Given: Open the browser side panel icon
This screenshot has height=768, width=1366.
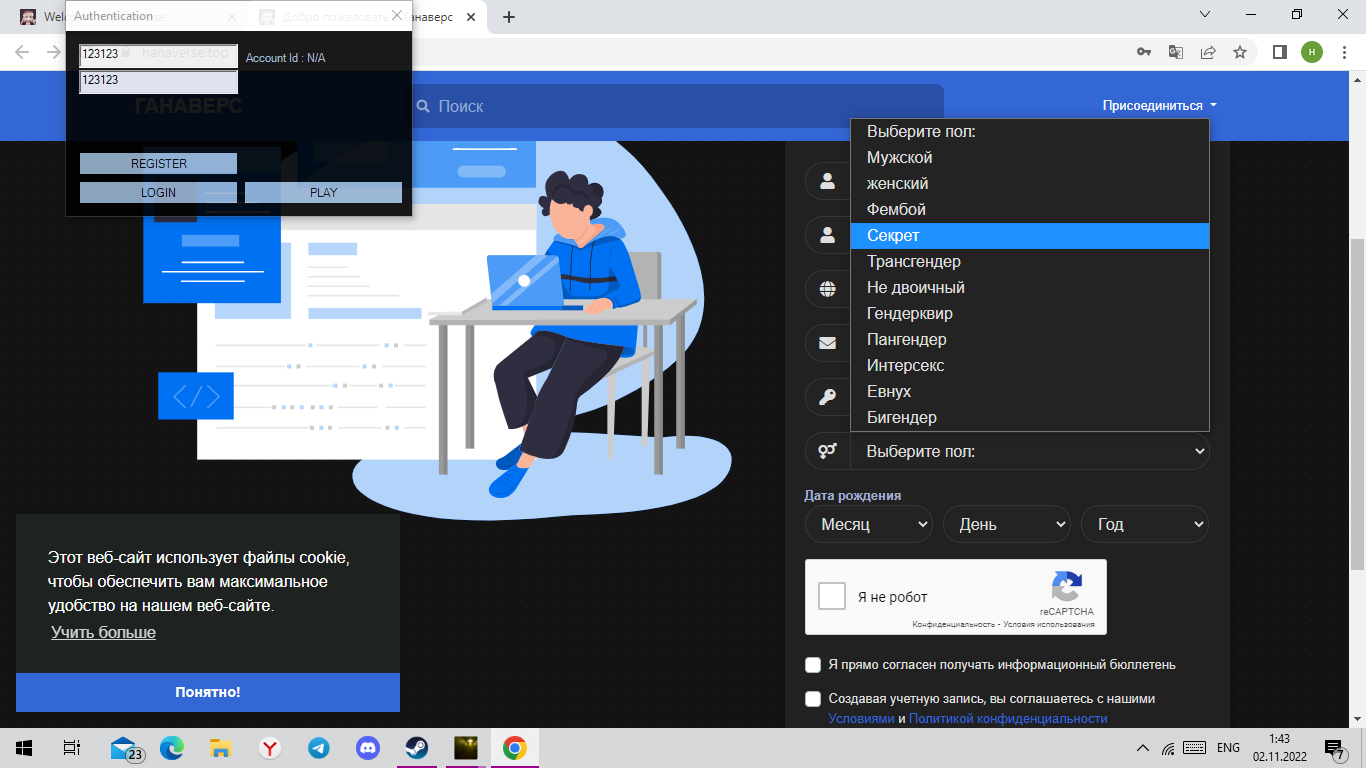Looking at the screenshot, I should pos(1279,52).
